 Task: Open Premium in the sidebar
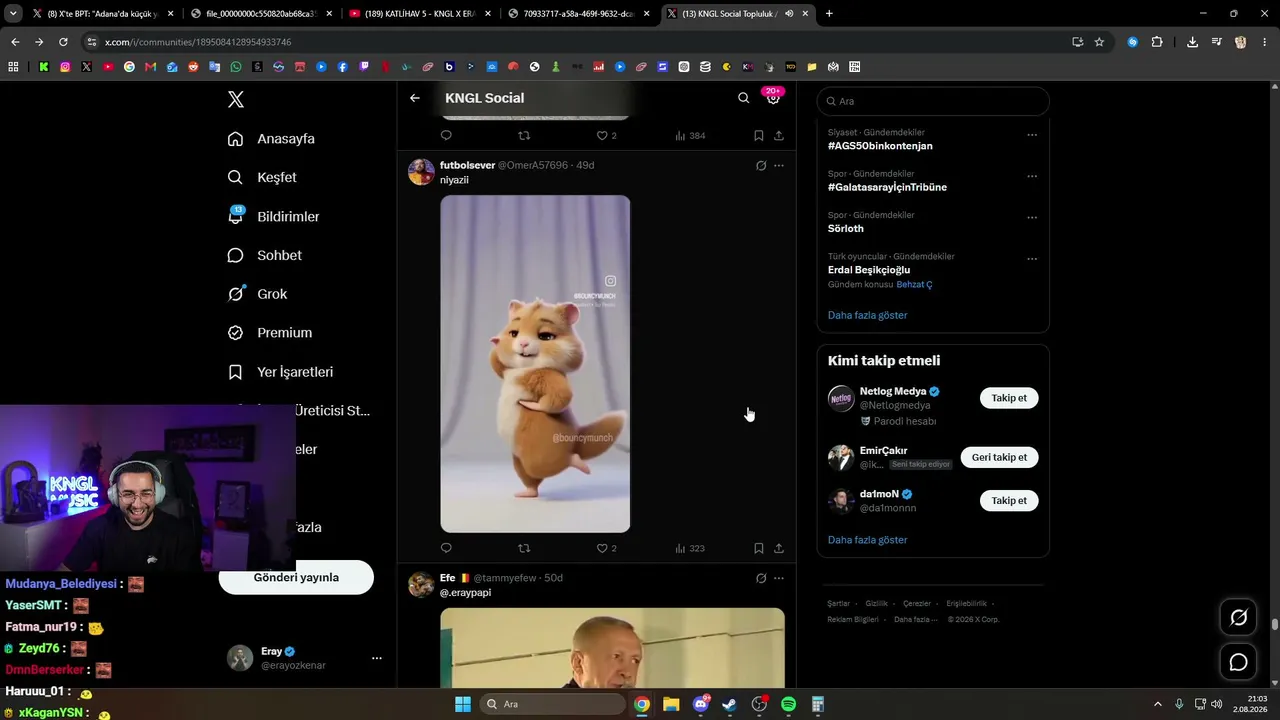(x=269, y=333)
